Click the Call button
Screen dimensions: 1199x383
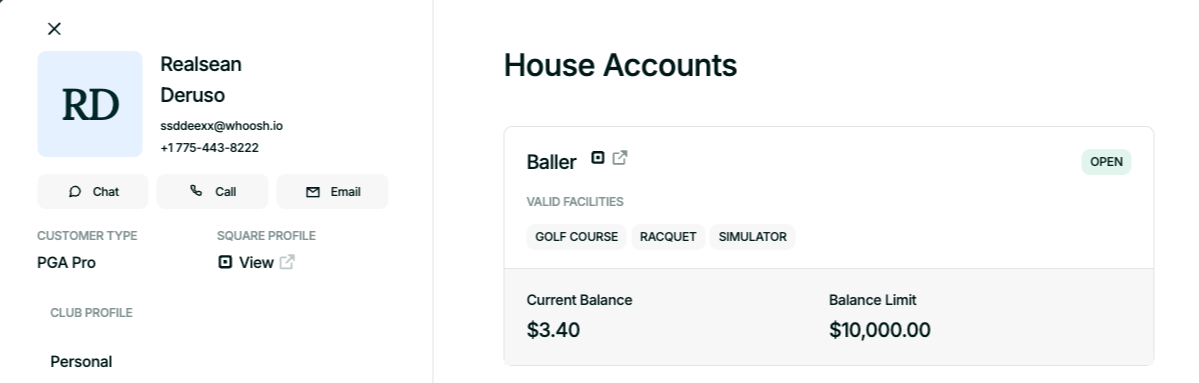coord(213,192)
